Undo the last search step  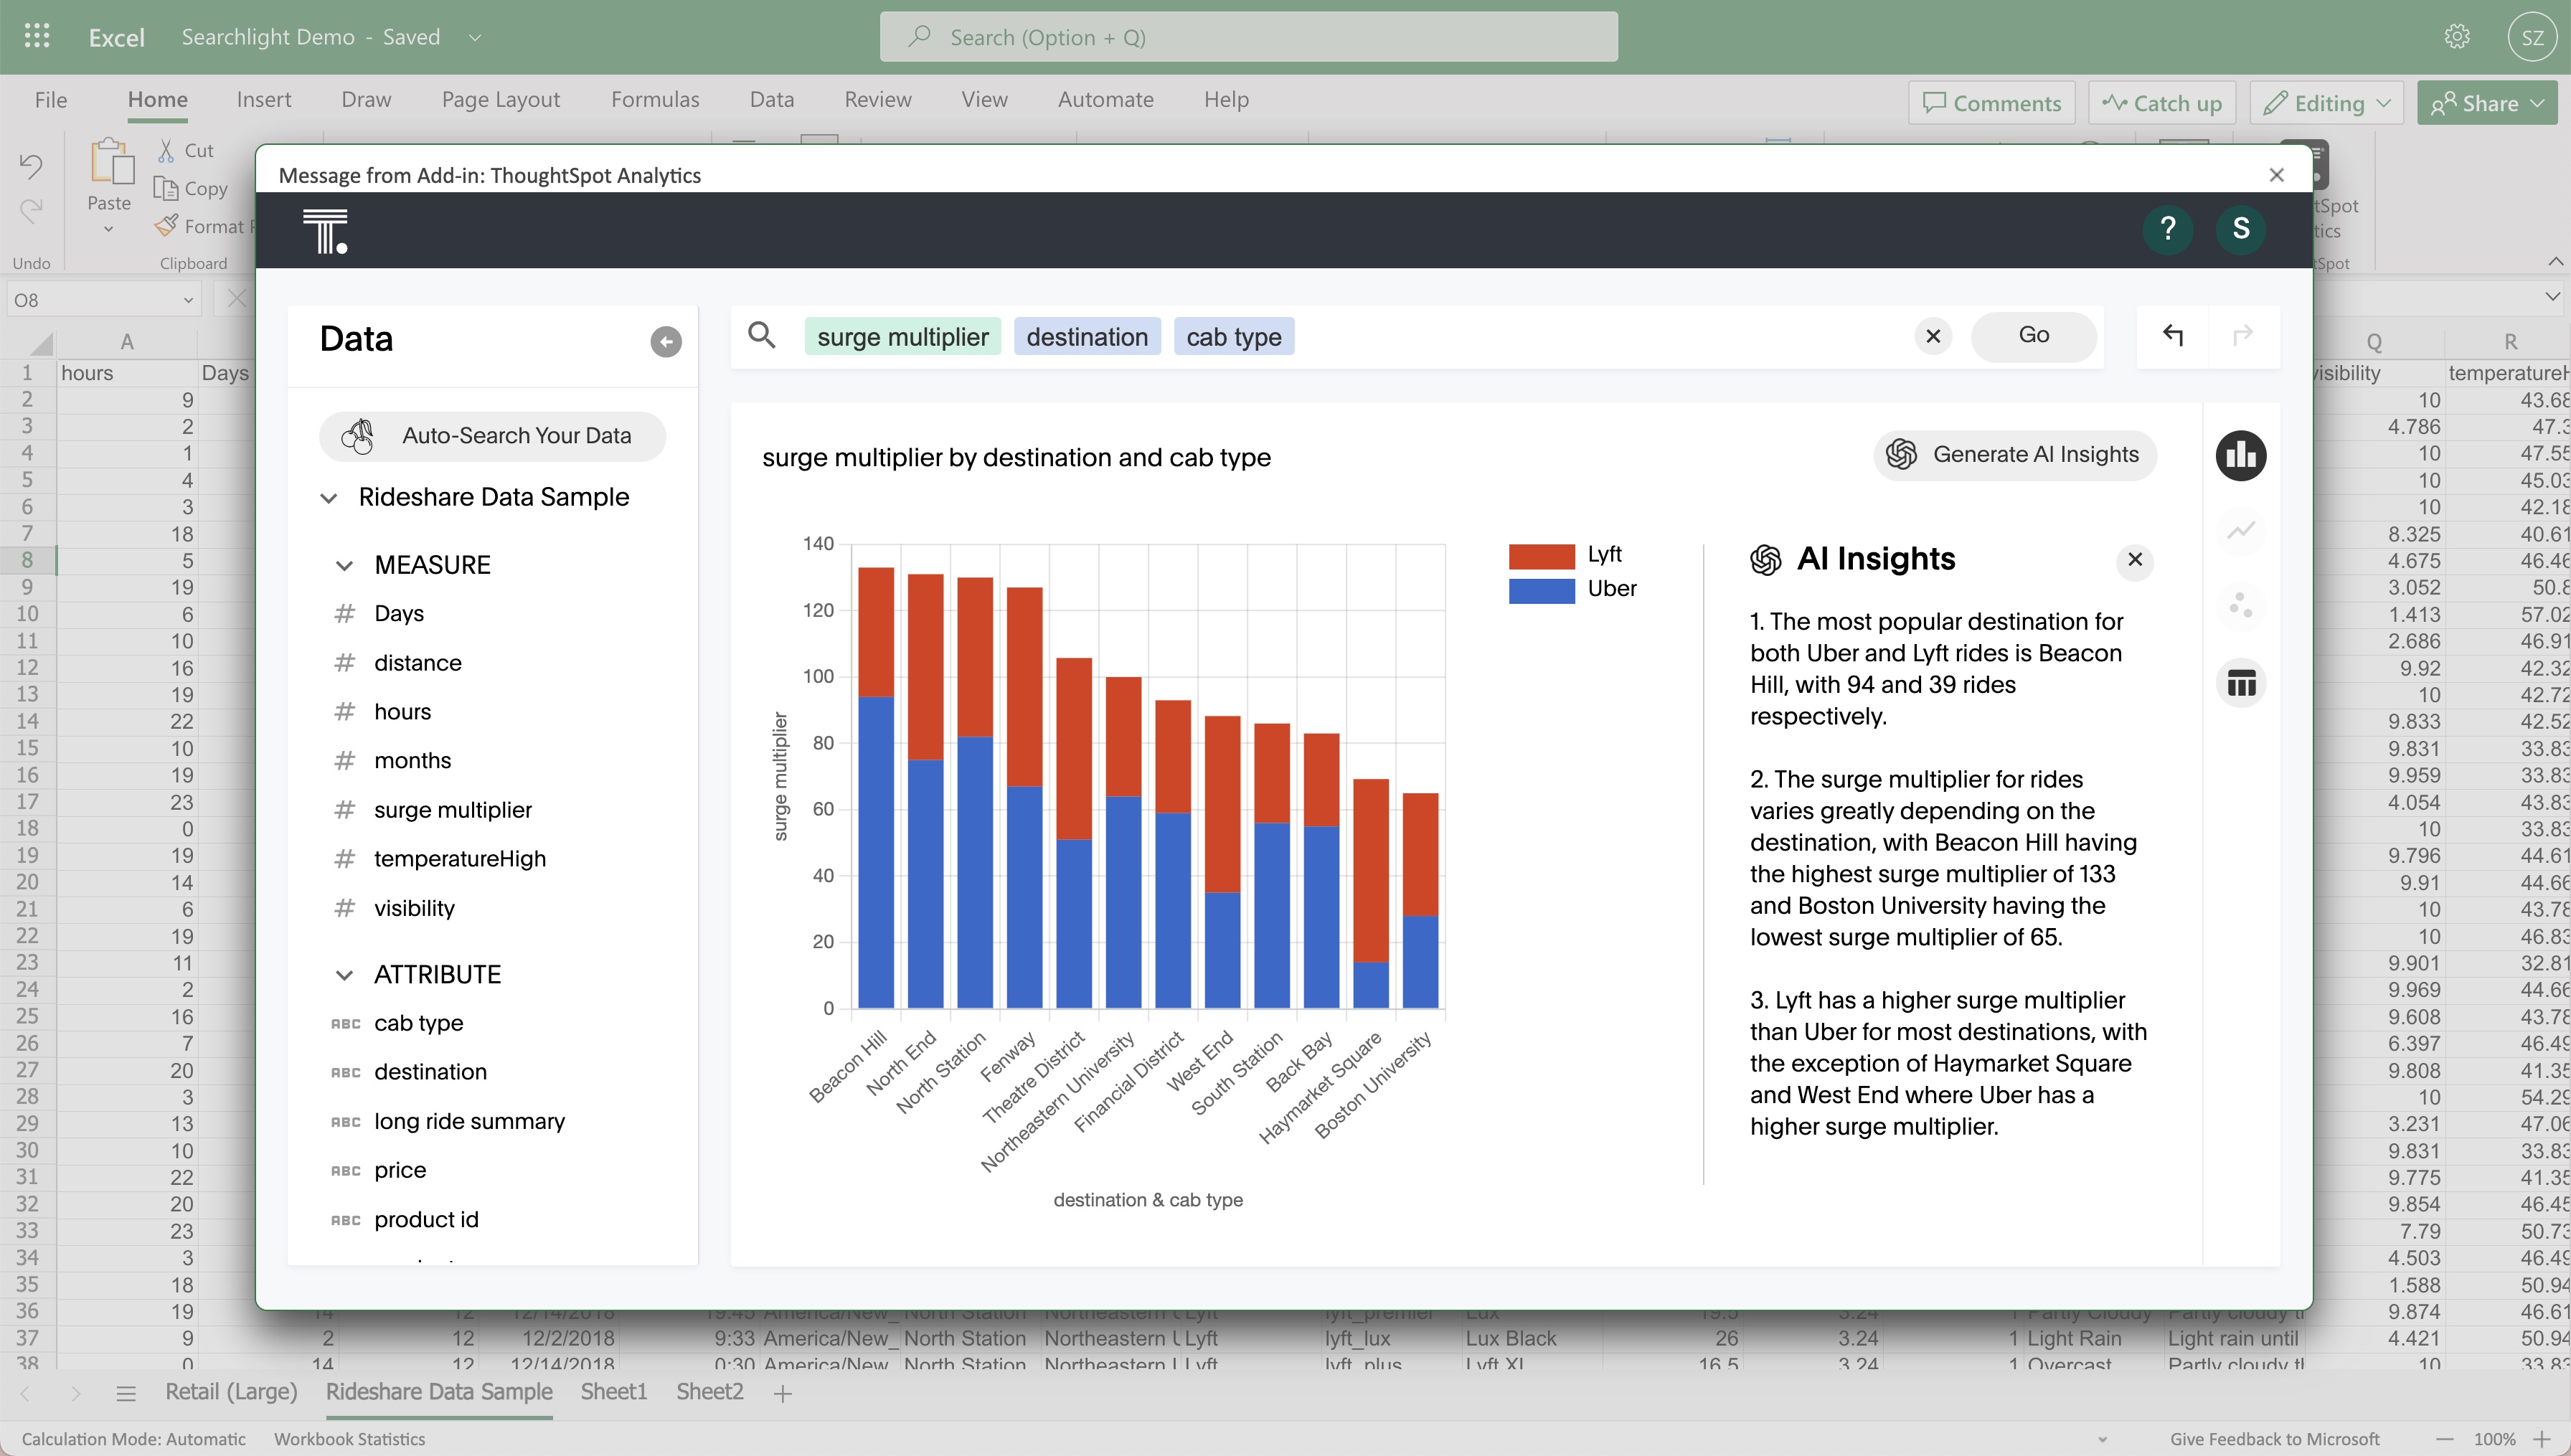[x=2173, y=335]
